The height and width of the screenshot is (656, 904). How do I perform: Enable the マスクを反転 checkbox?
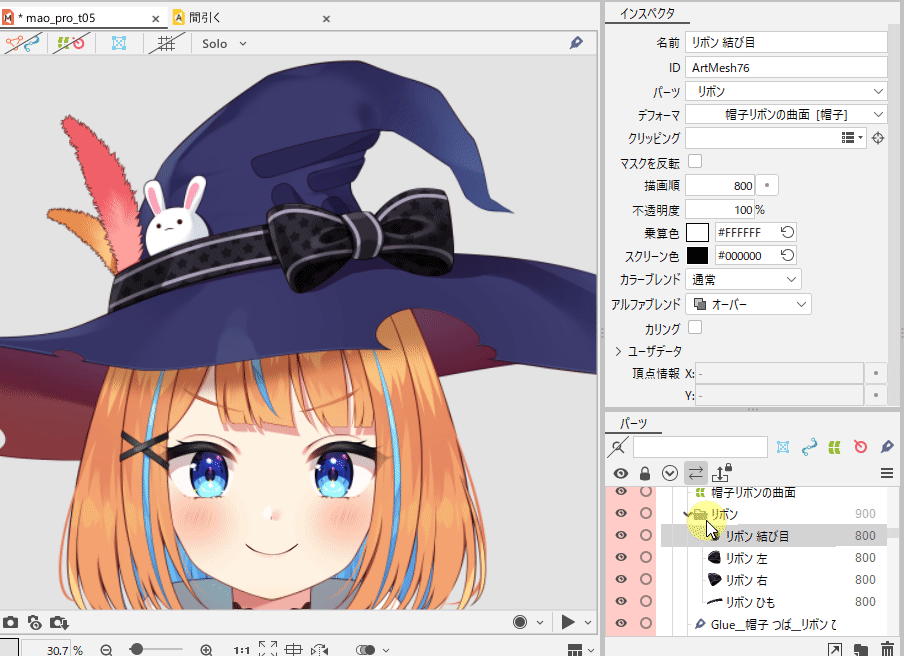695,161
